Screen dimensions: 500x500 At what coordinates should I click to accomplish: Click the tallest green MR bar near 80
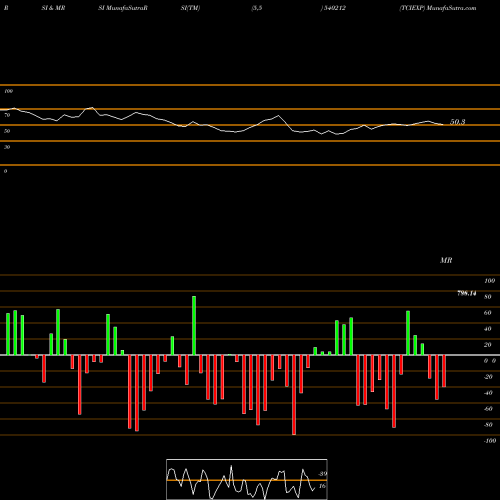[194, 325]
